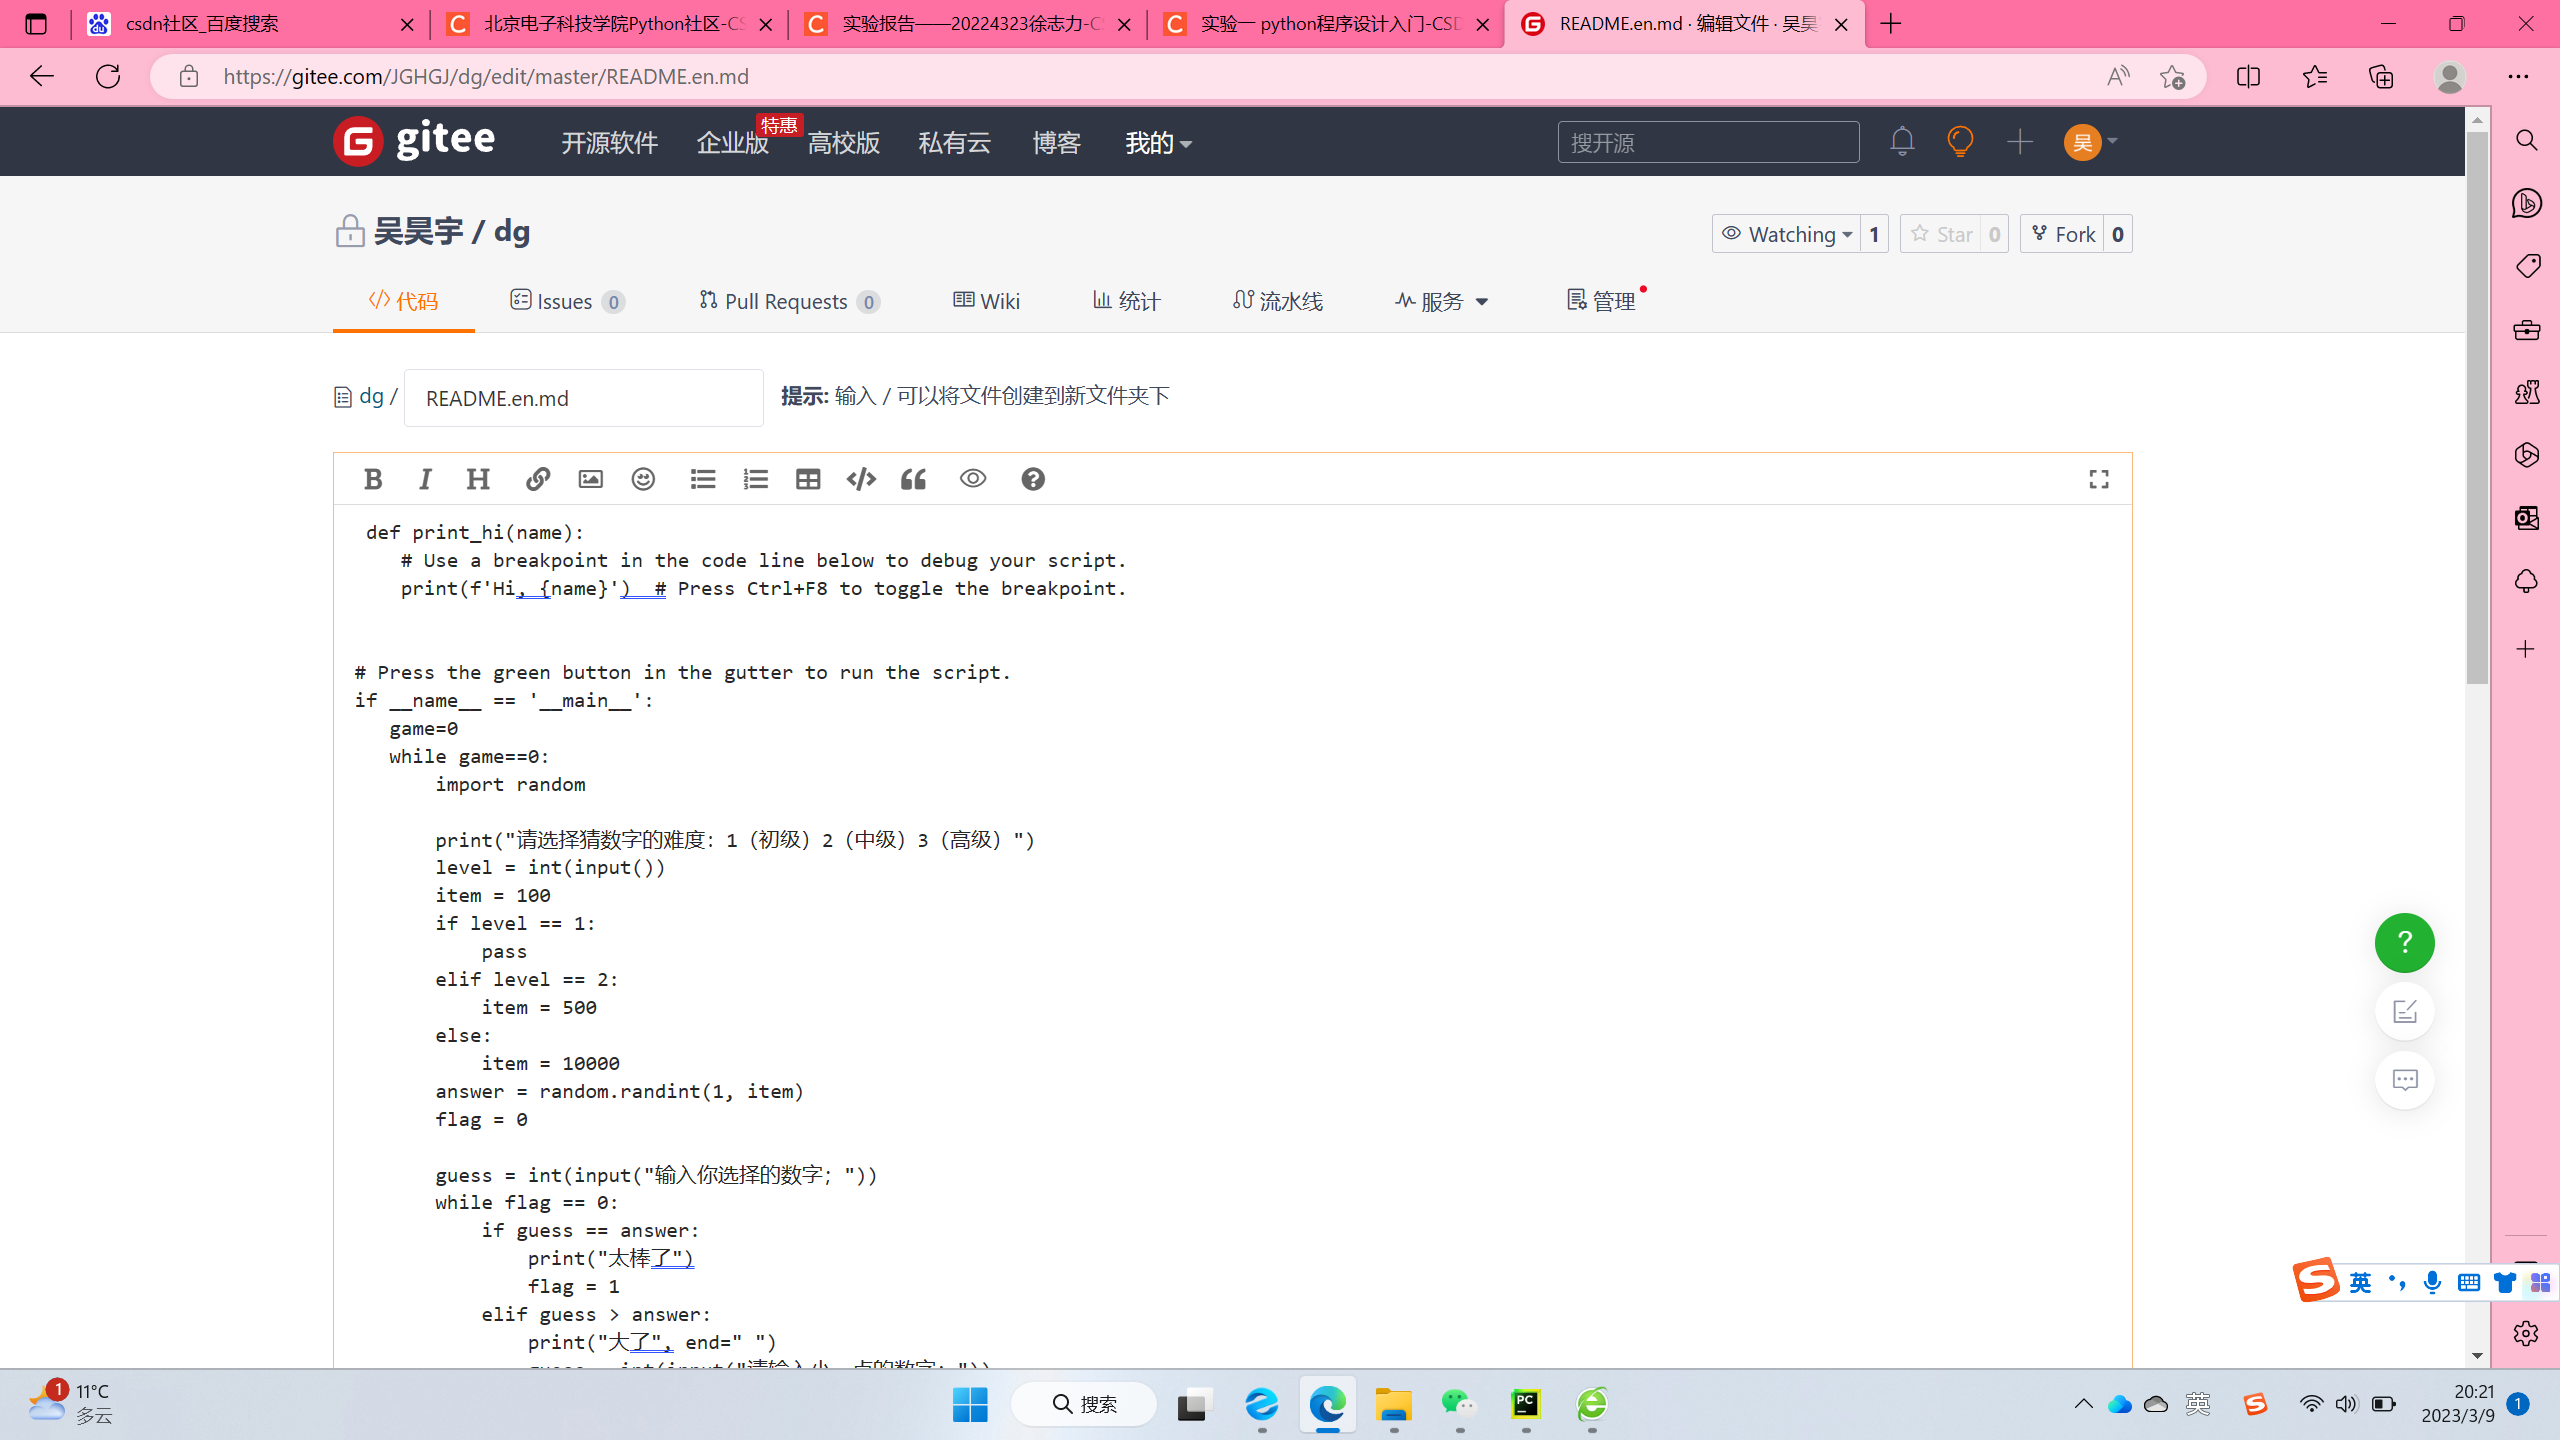Screen dimensions: 2560x1440
Task: Click the italic formatting icon
Action: click(425, 479)
